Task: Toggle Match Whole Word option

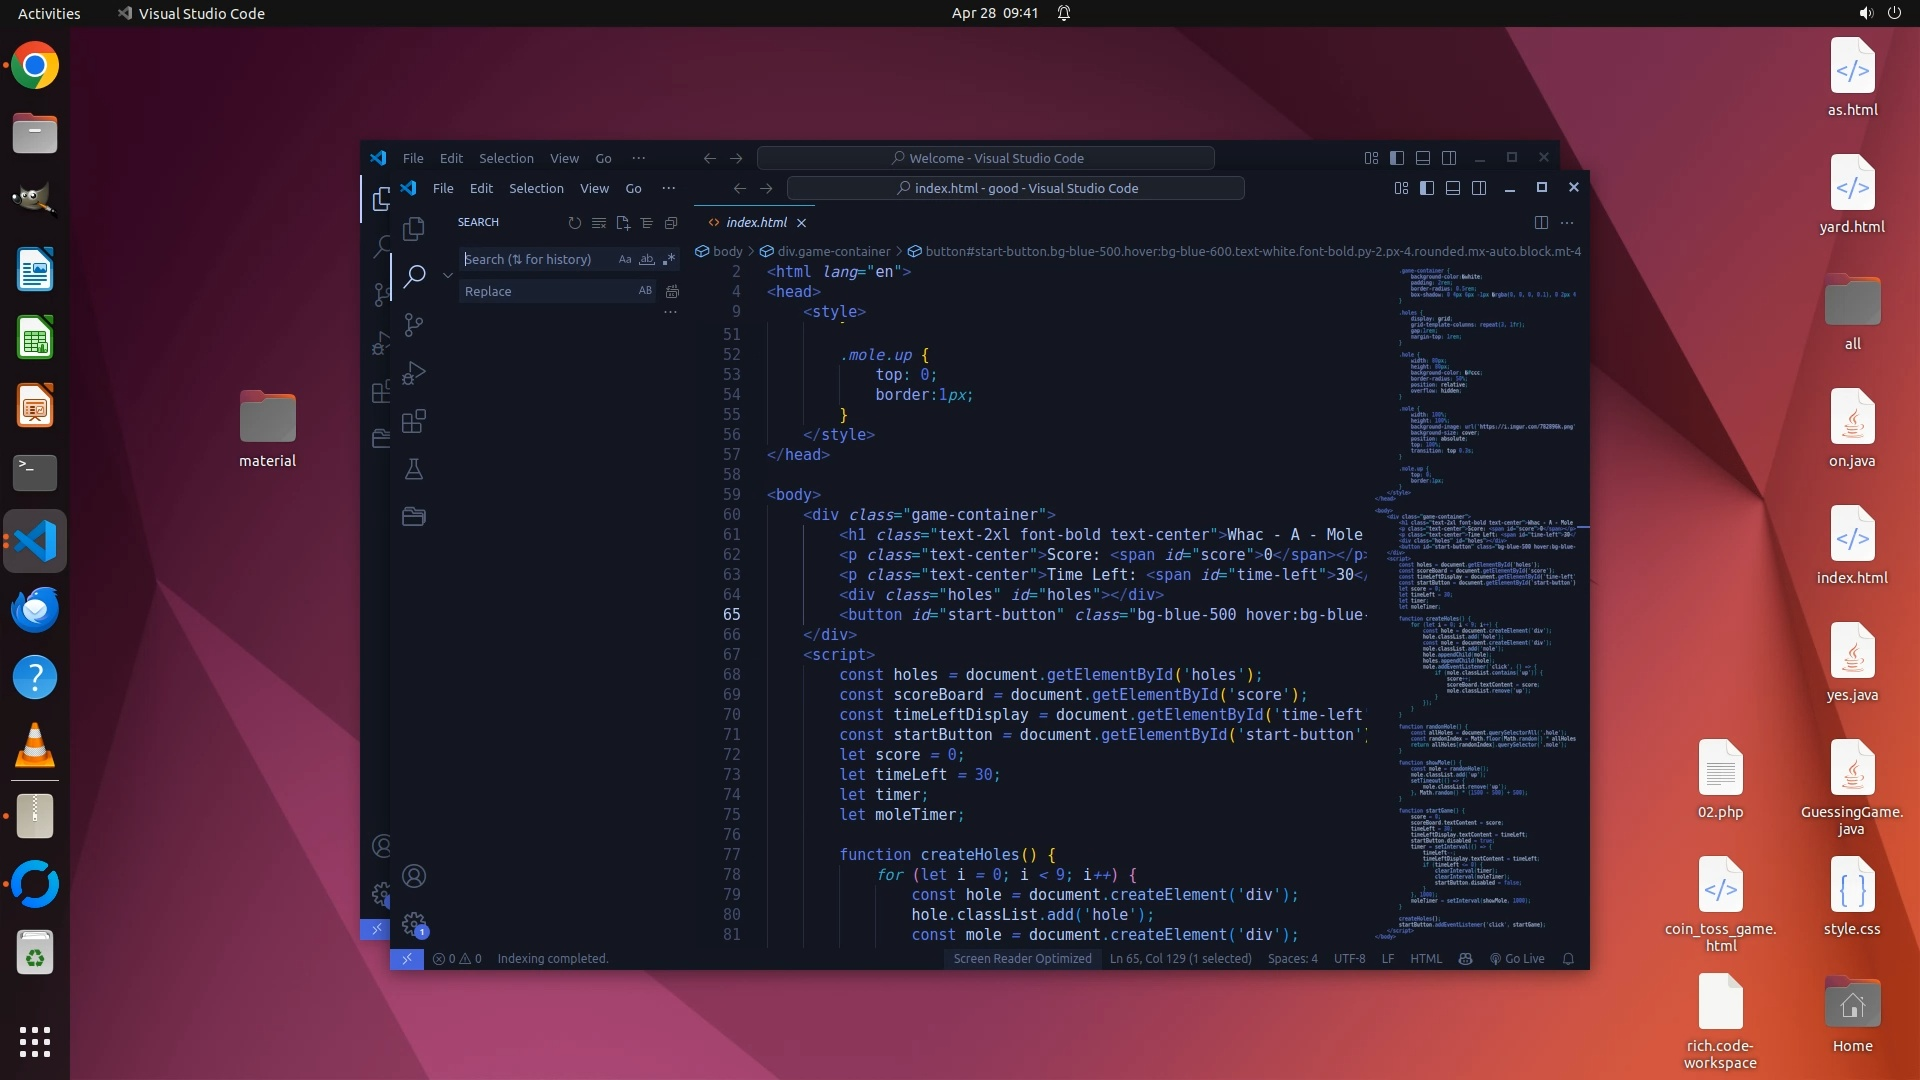Action: (x=646, y=259)
